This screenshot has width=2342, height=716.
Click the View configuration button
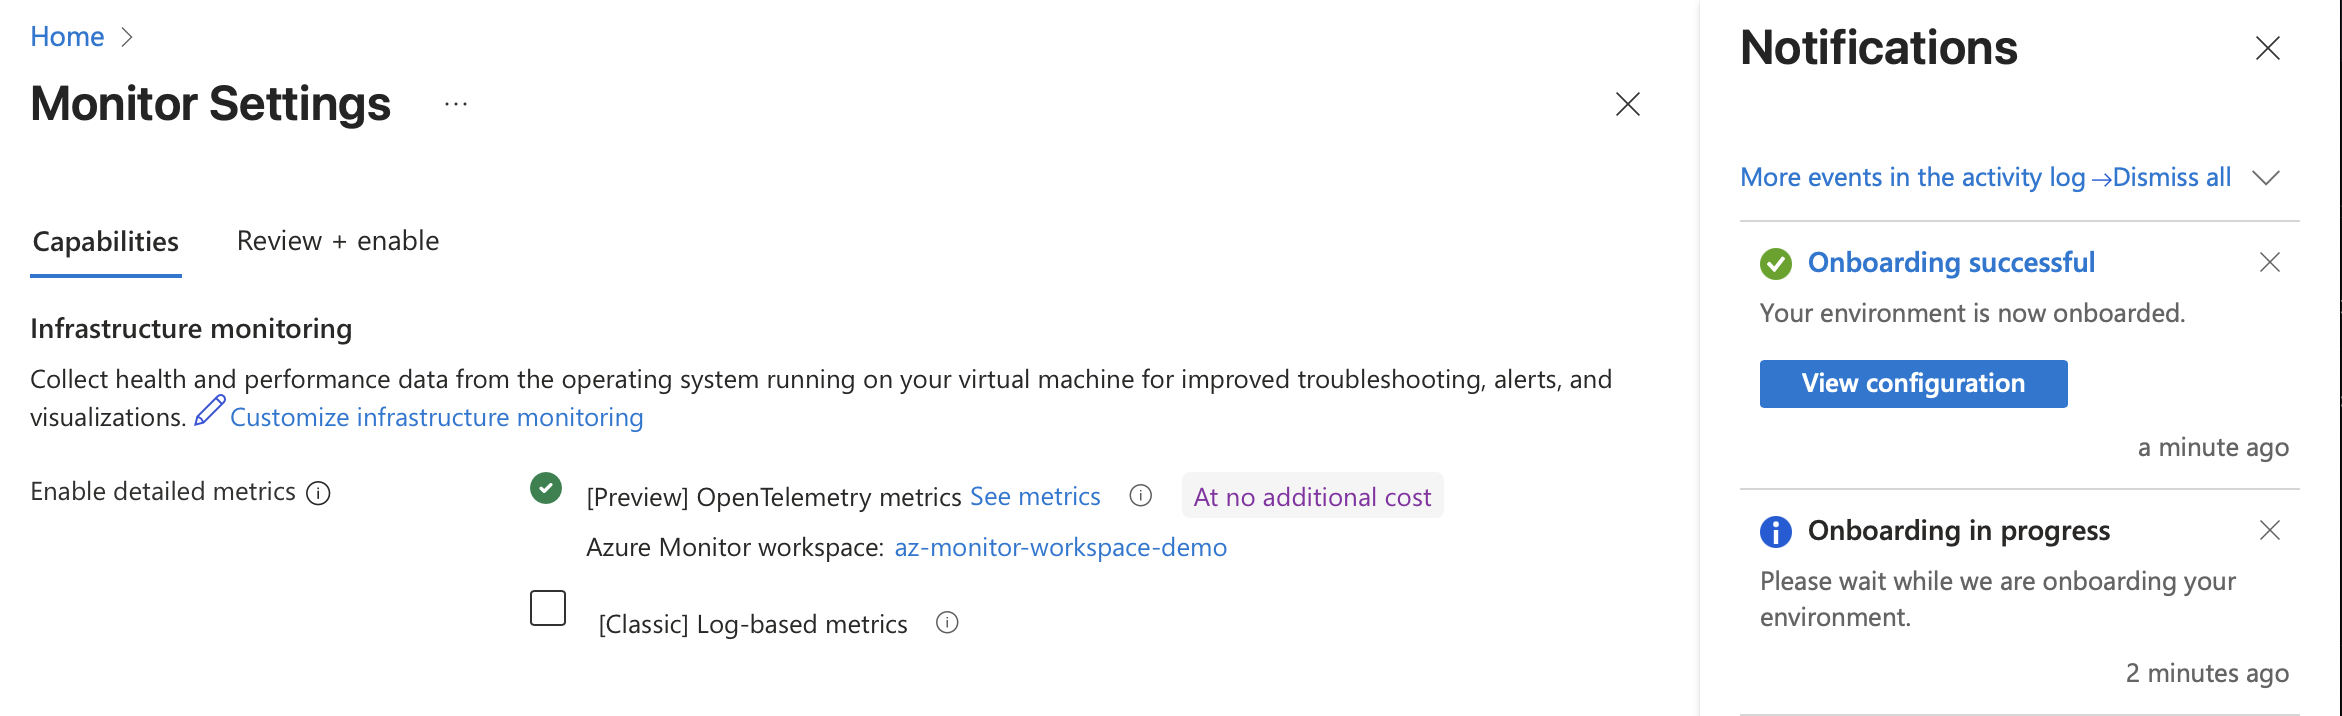click(1913, 384)
